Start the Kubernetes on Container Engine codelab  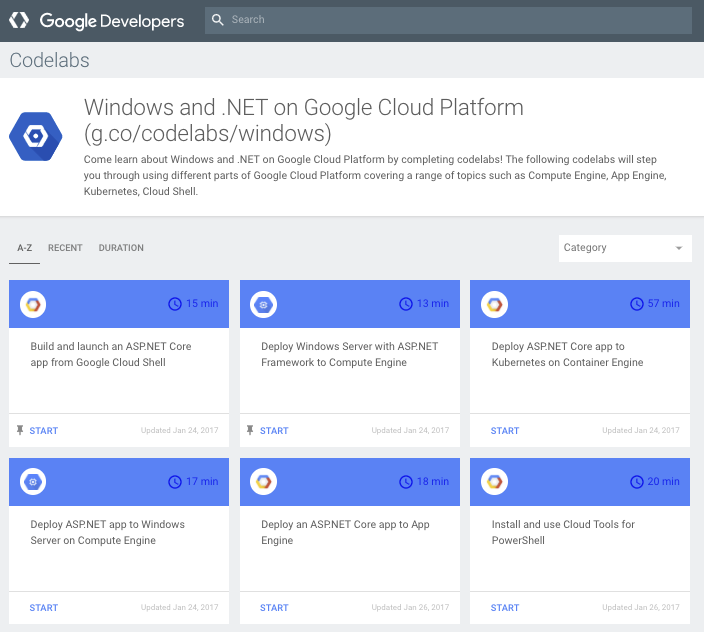pos(505,431)
